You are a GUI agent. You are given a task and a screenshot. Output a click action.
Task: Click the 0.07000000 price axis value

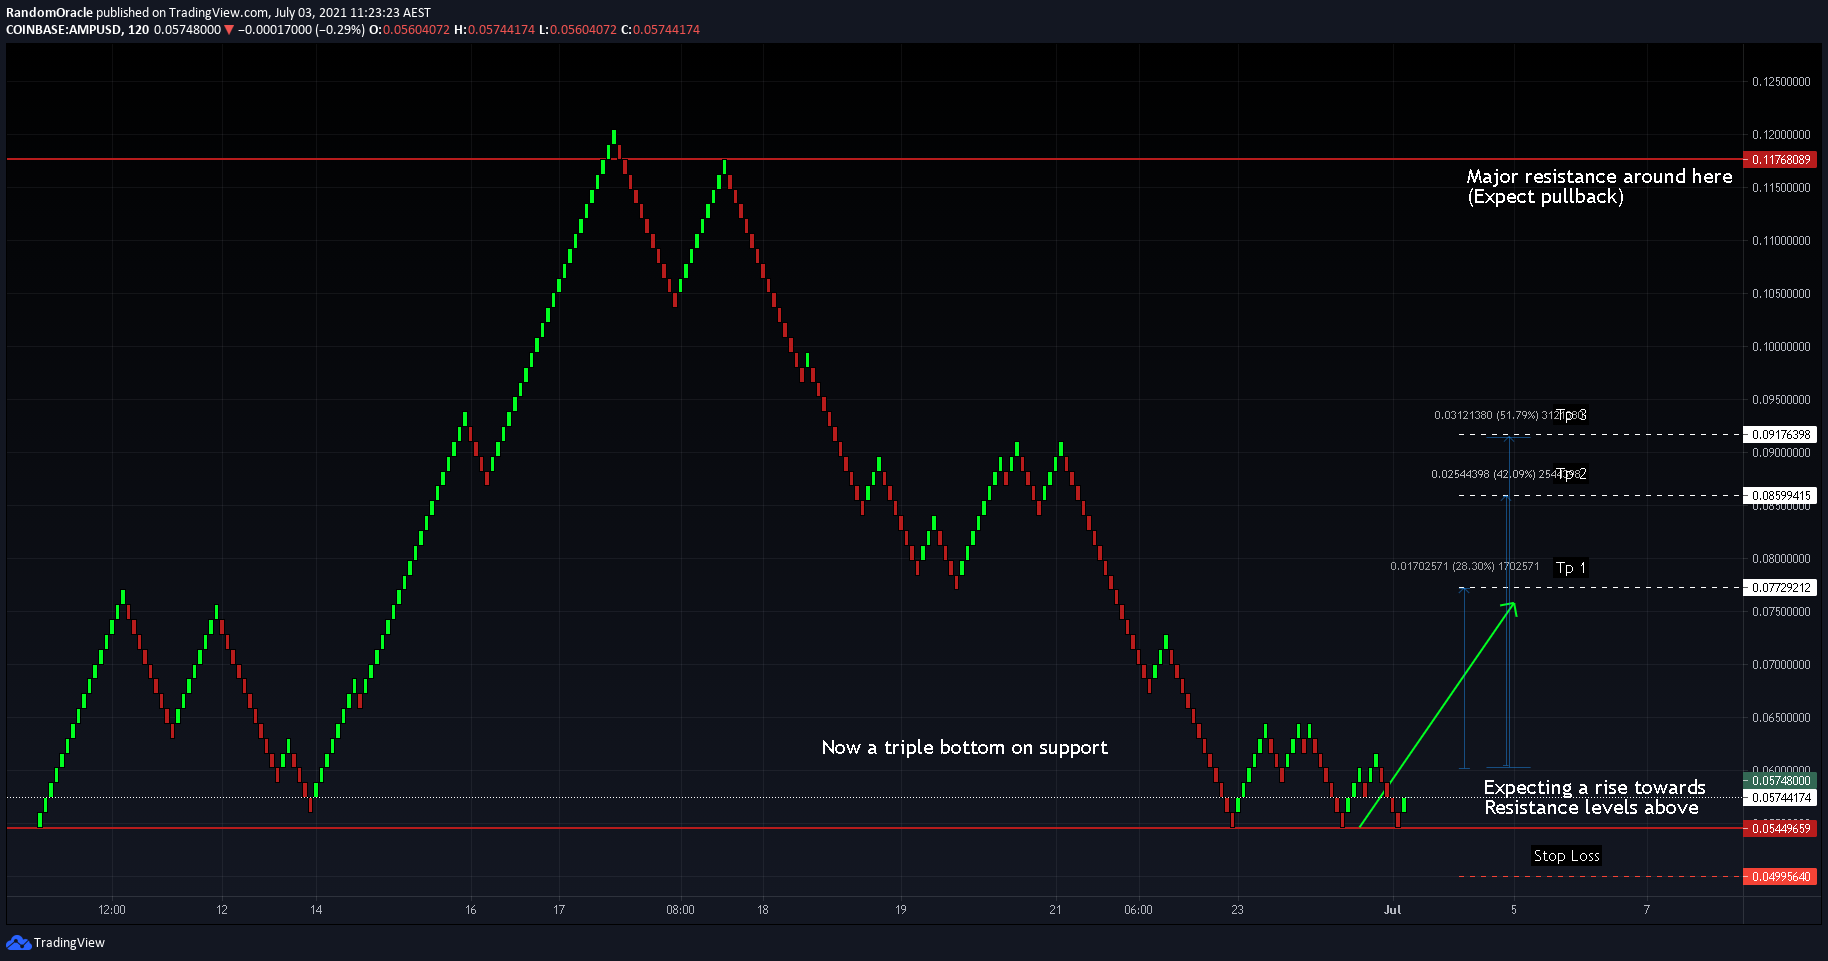point(1781,665)
